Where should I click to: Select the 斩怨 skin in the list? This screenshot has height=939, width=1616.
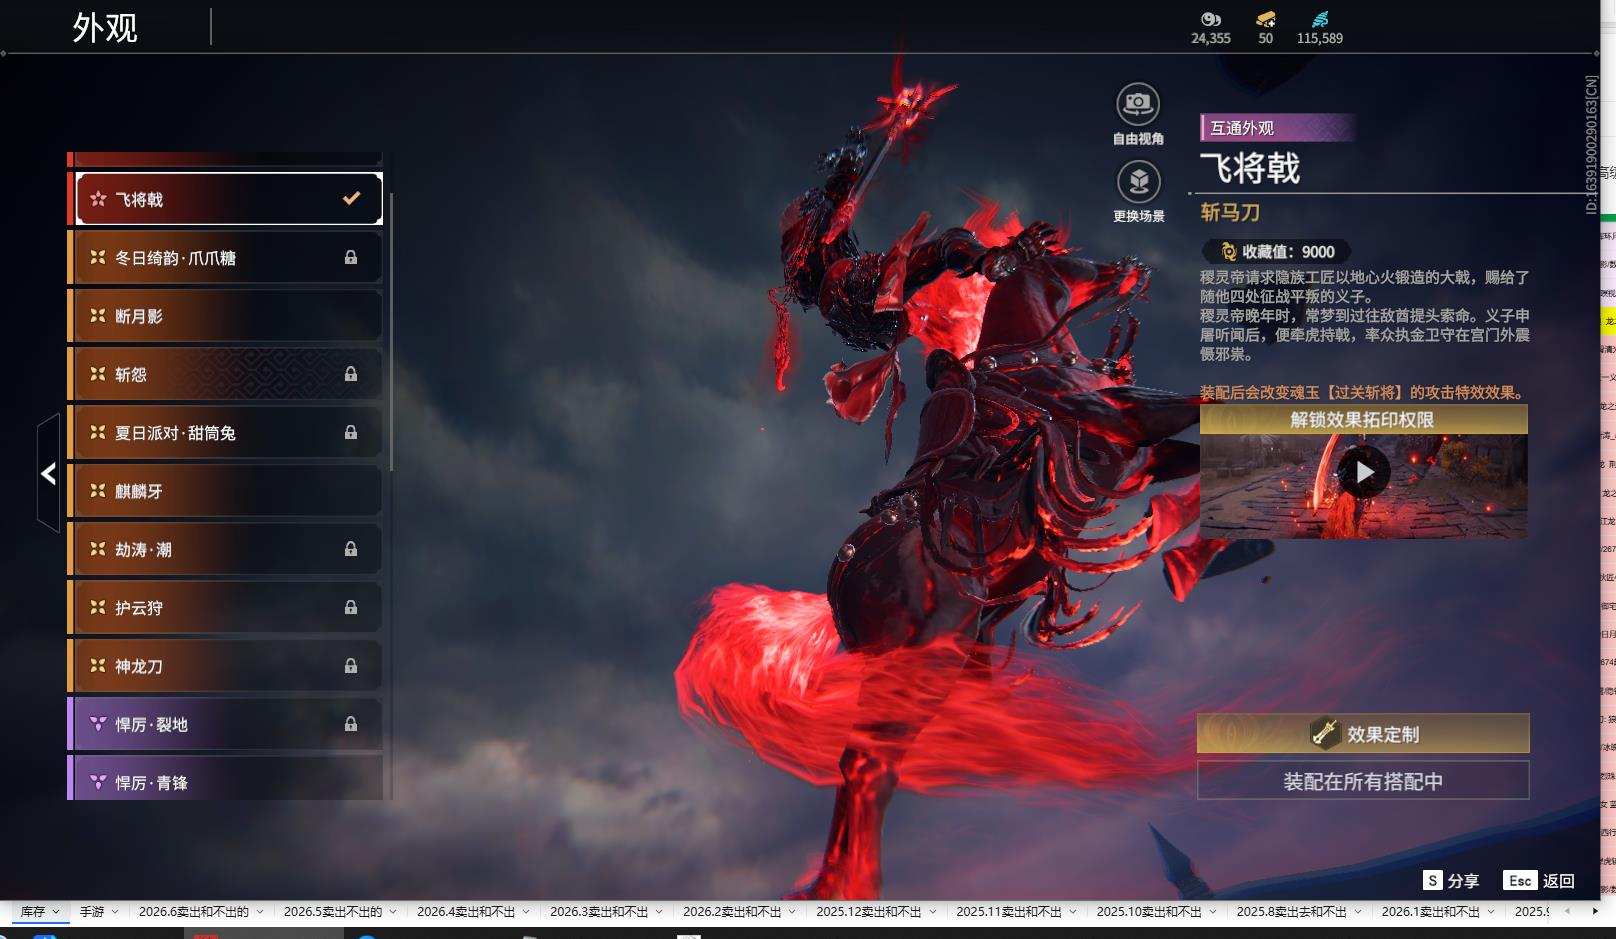225,374
